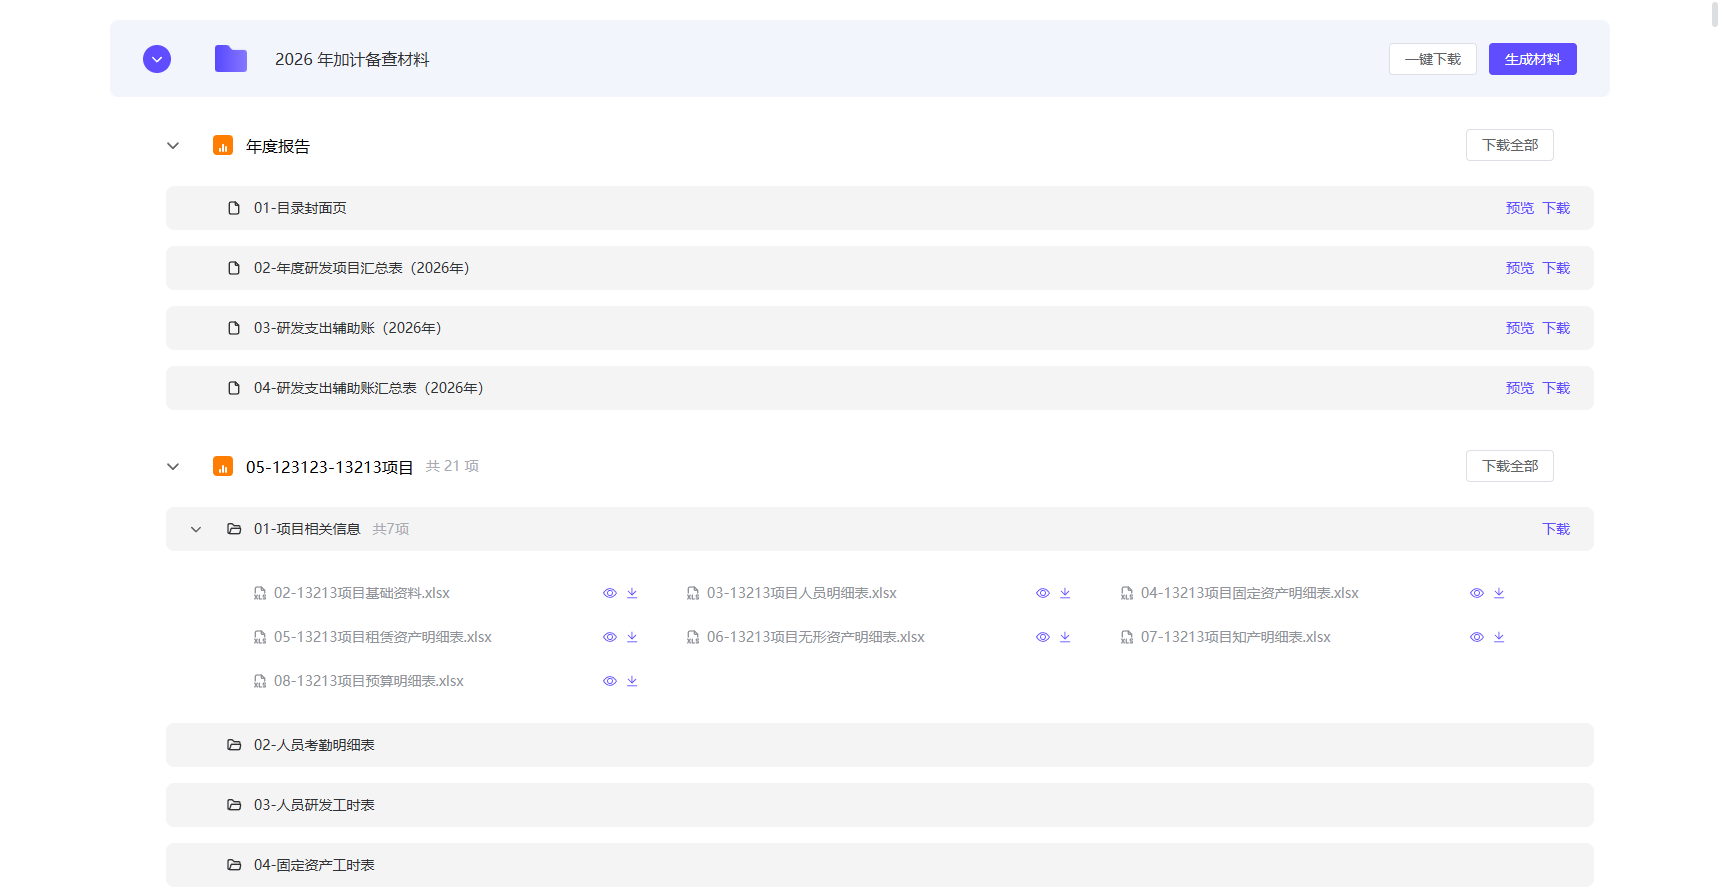Click the 一键下载 button
Screen dimensions: 1720x888
pyautogui.click(x=1432, y=59)
